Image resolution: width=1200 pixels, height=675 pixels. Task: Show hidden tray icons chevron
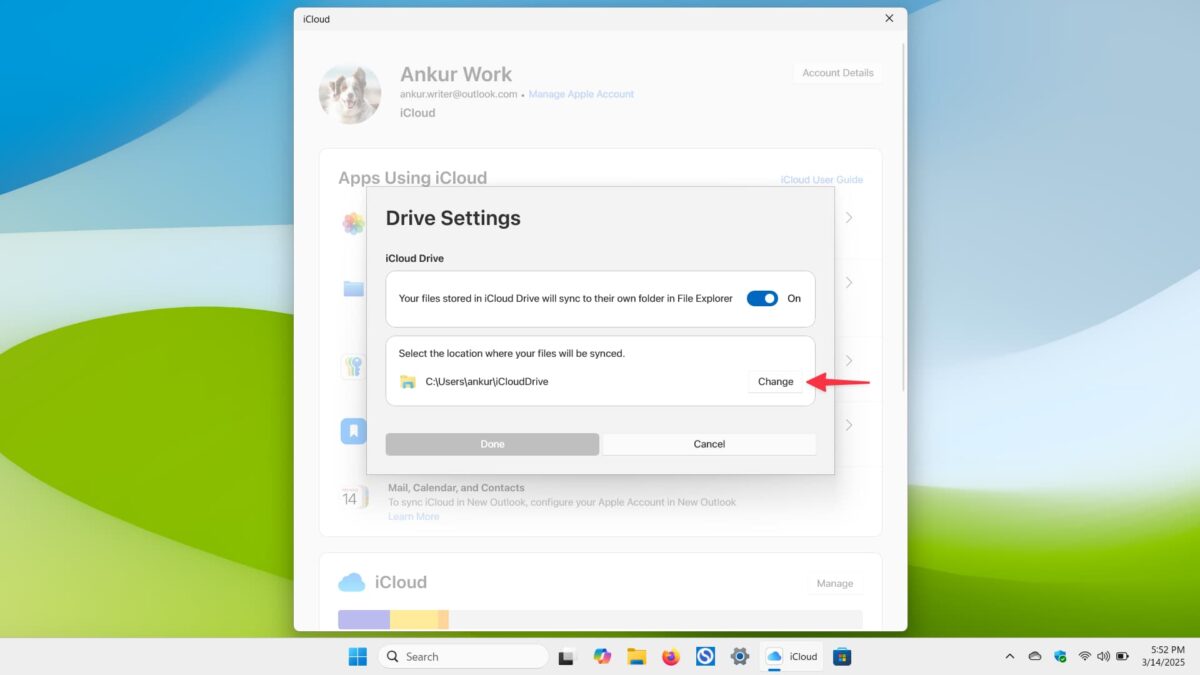(1009, 656)
